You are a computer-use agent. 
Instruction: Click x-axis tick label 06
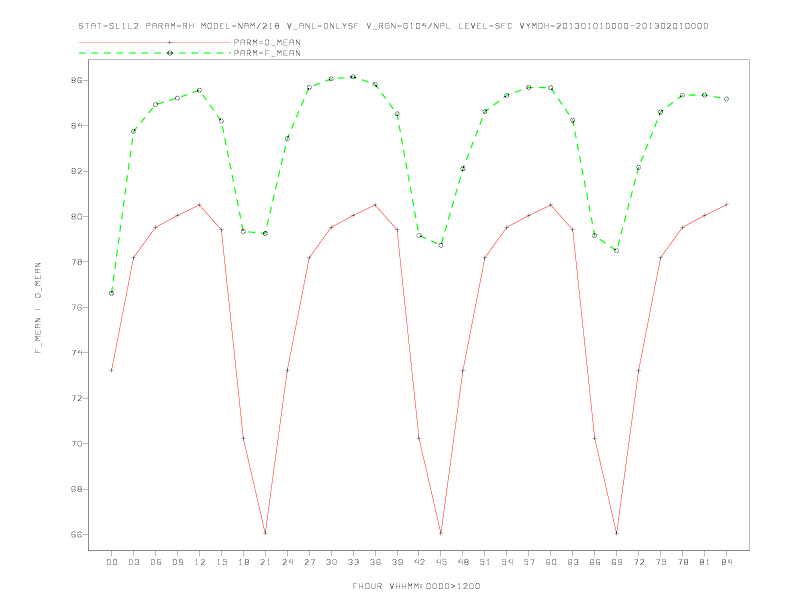[156, 562]
